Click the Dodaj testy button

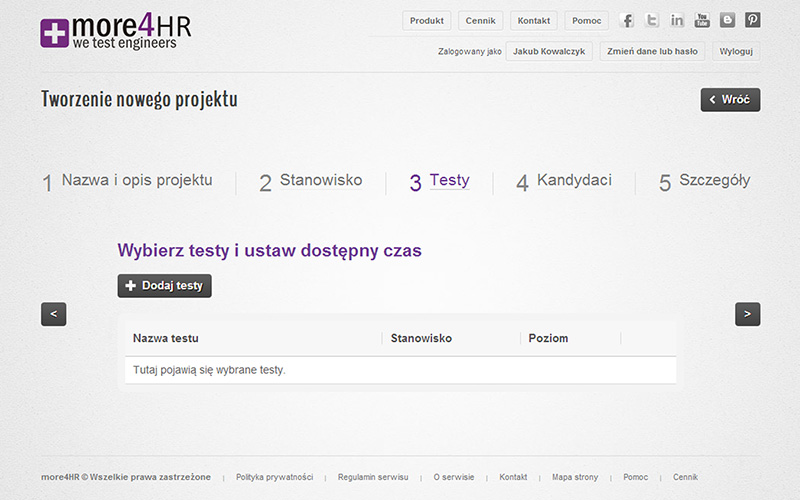[x=164, y=286]
